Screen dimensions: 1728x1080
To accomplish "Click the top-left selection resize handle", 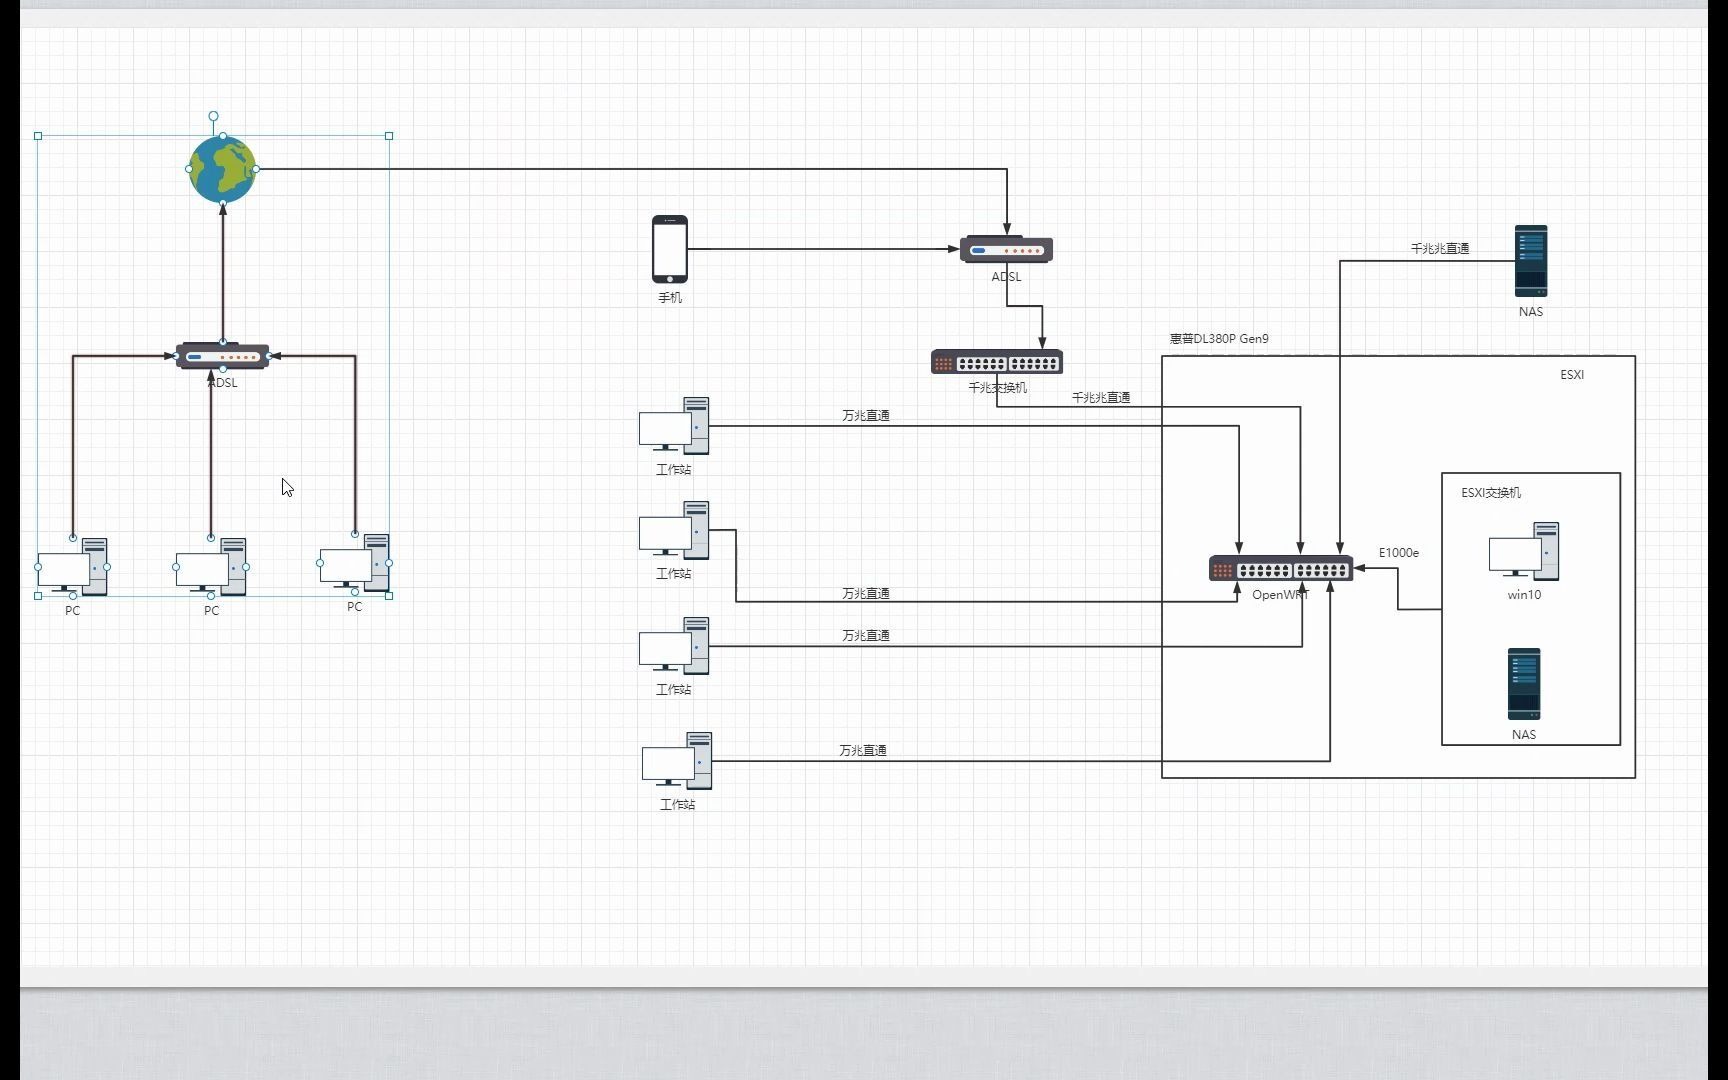I will [38, 135].
